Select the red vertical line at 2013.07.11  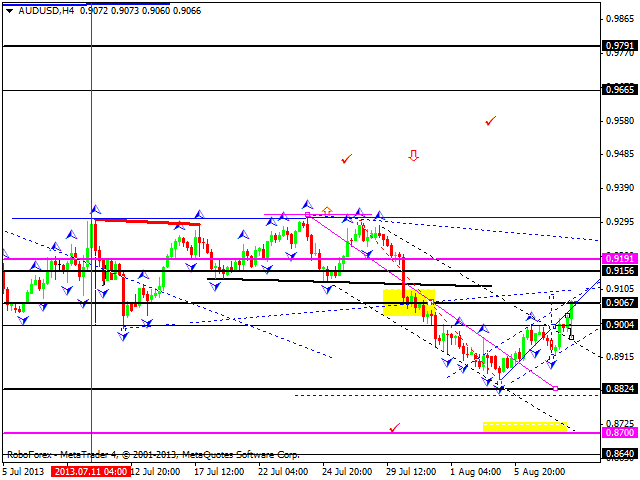tap(91, 233)
